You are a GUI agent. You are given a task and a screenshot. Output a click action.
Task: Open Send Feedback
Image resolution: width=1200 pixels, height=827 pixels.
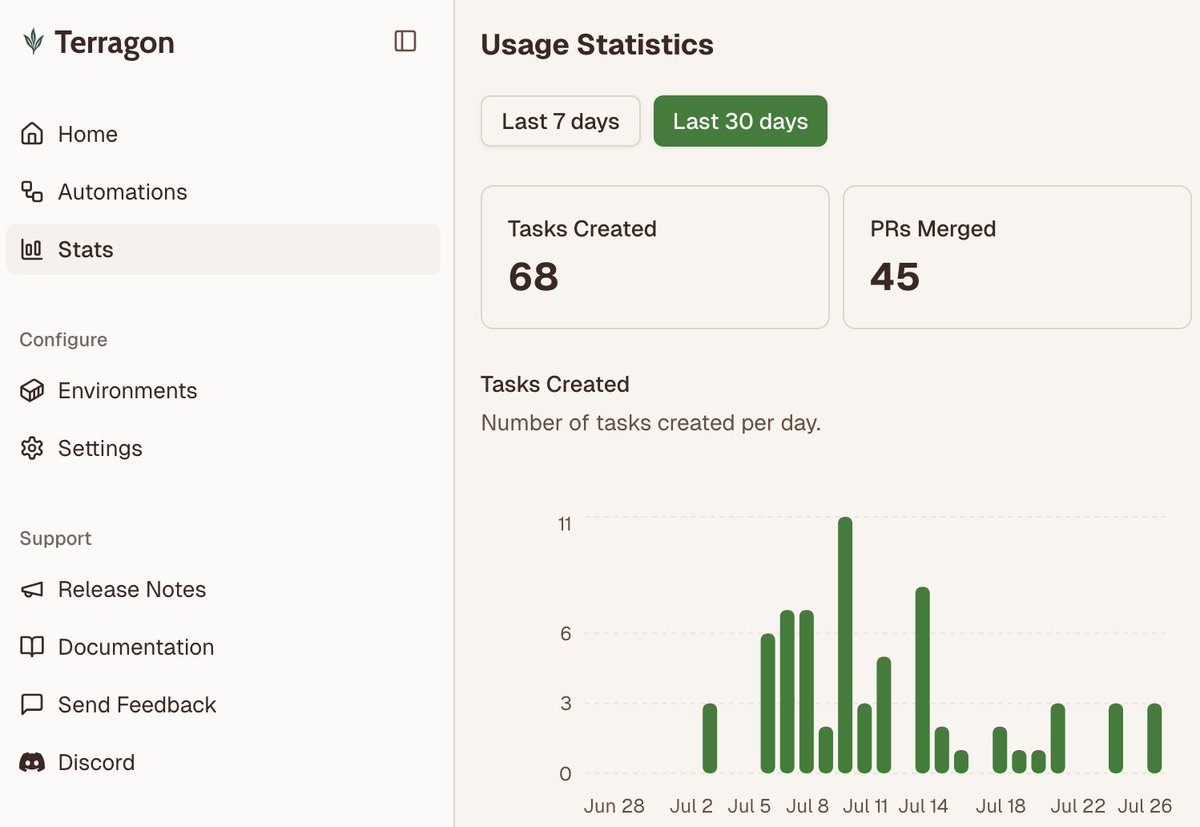(223, 705)
